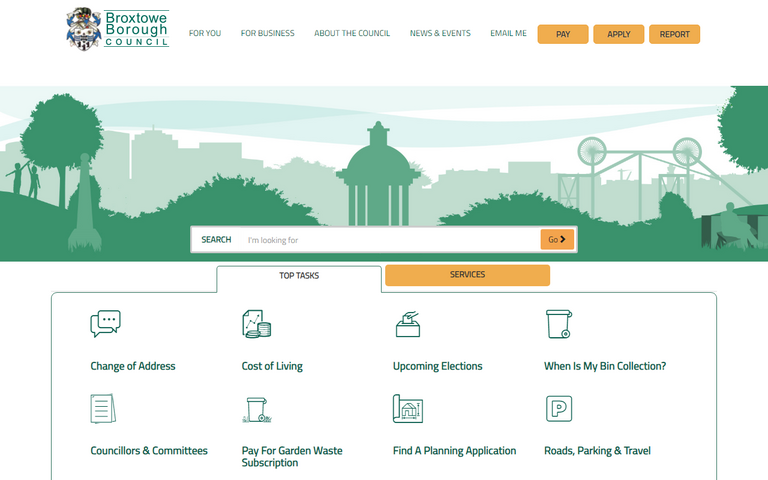Click the parking P sign icon

[x=558, y=409]
